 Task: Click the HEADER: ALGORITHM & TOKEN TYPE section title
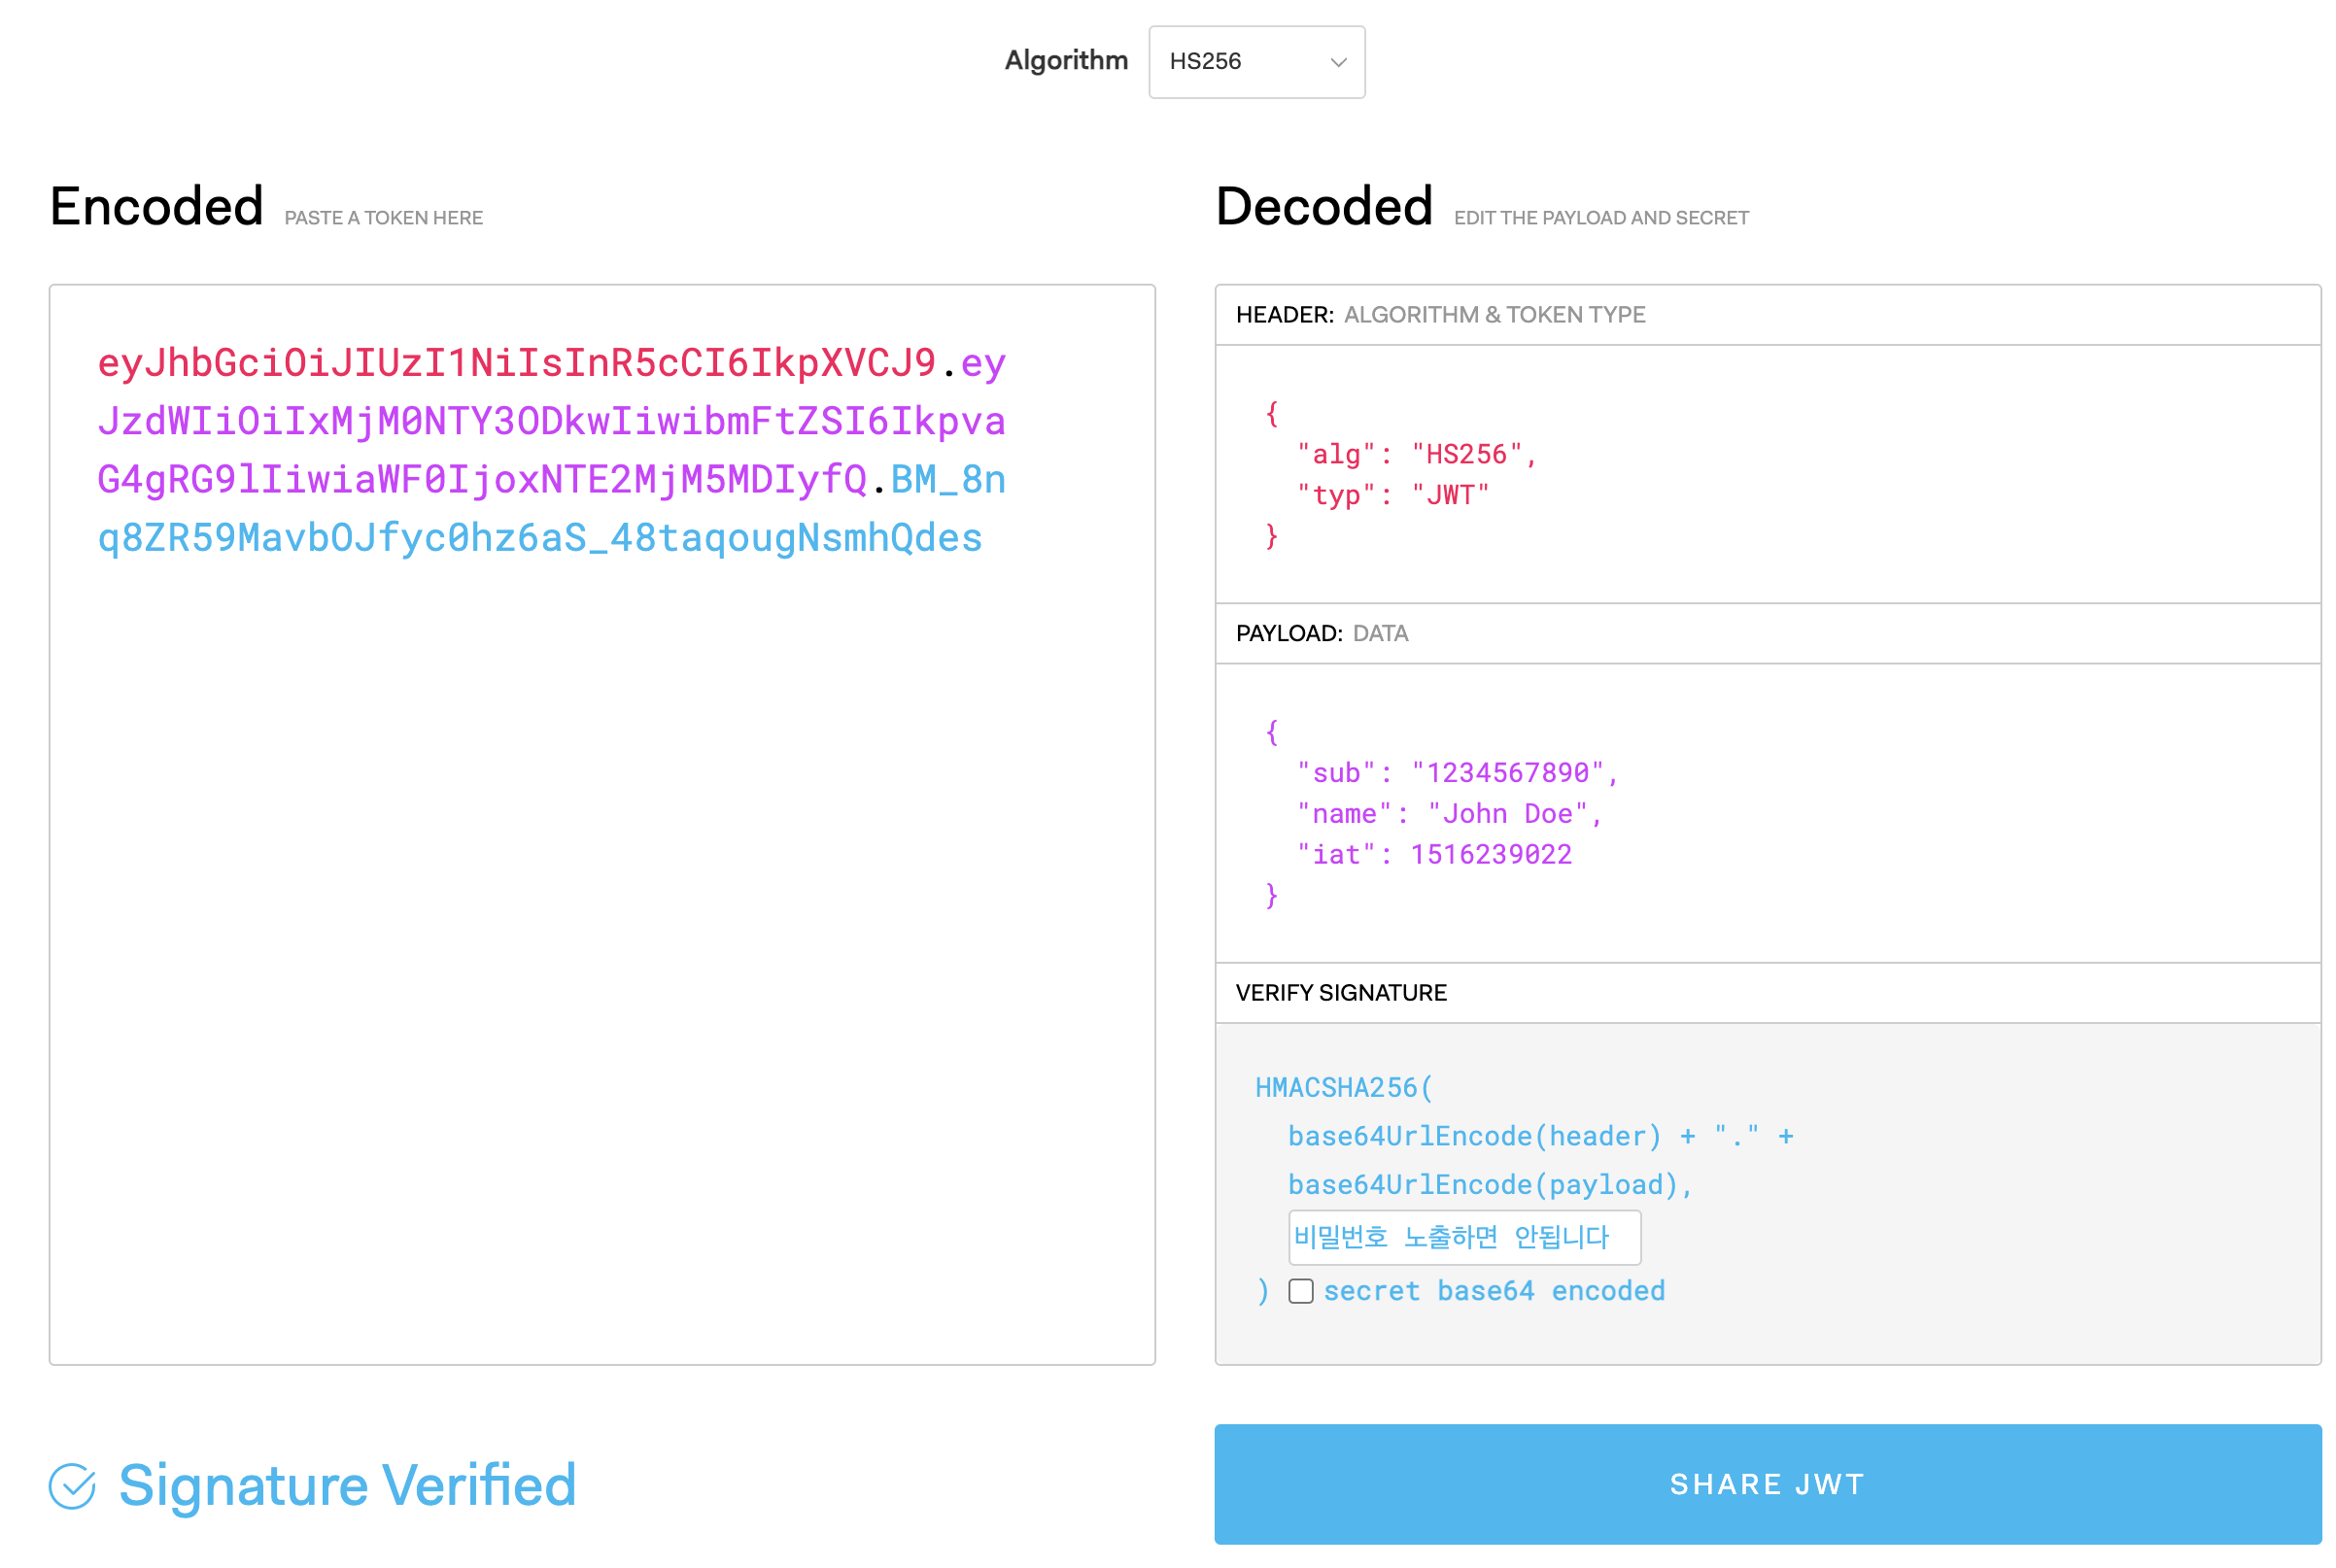(x=1440, y=315)
